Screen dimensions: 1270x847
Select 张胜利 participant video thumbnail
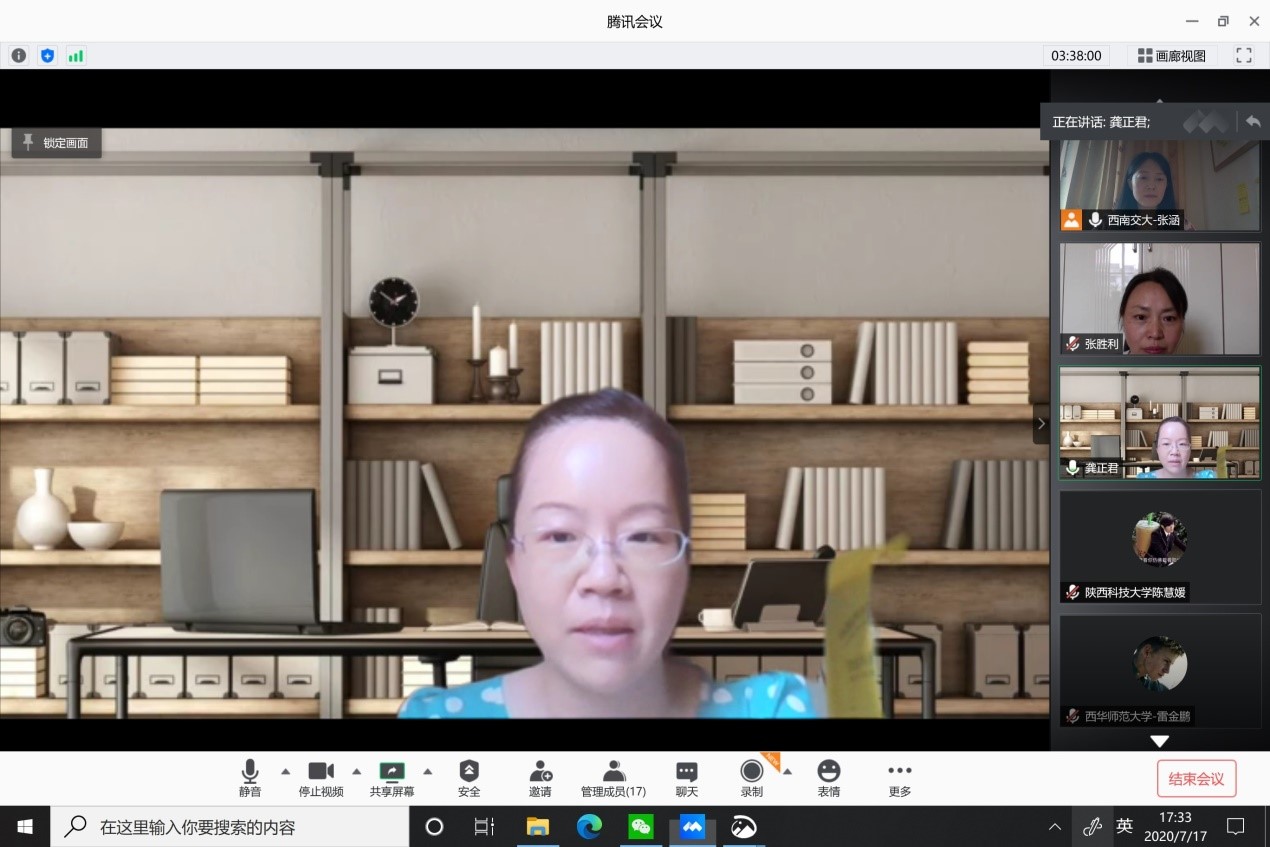[1159, 299]
